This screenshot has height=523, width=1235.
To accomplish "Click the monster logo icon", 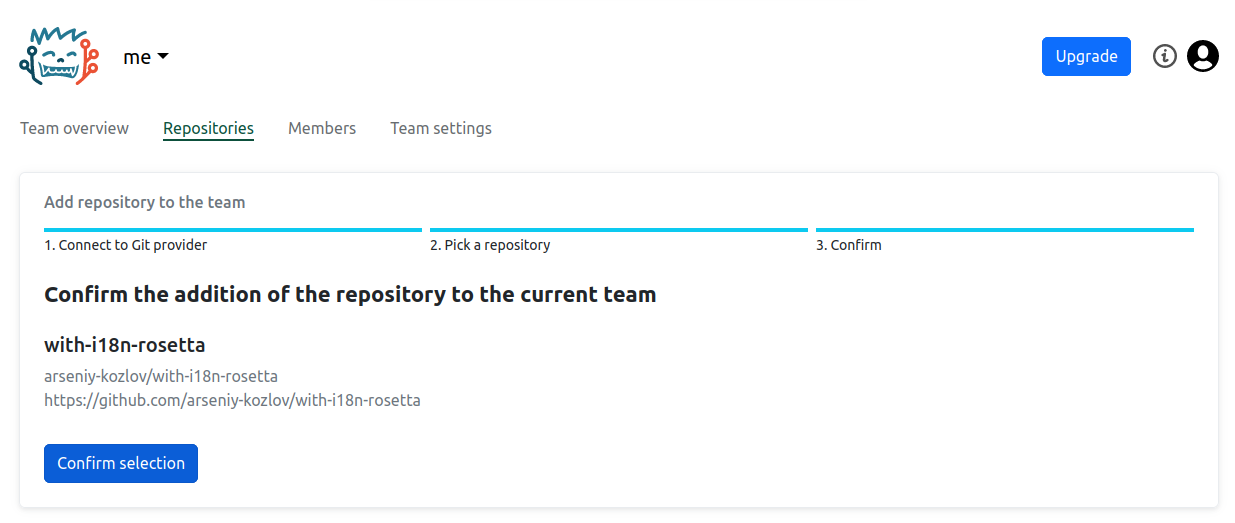I will pos(58,57).
